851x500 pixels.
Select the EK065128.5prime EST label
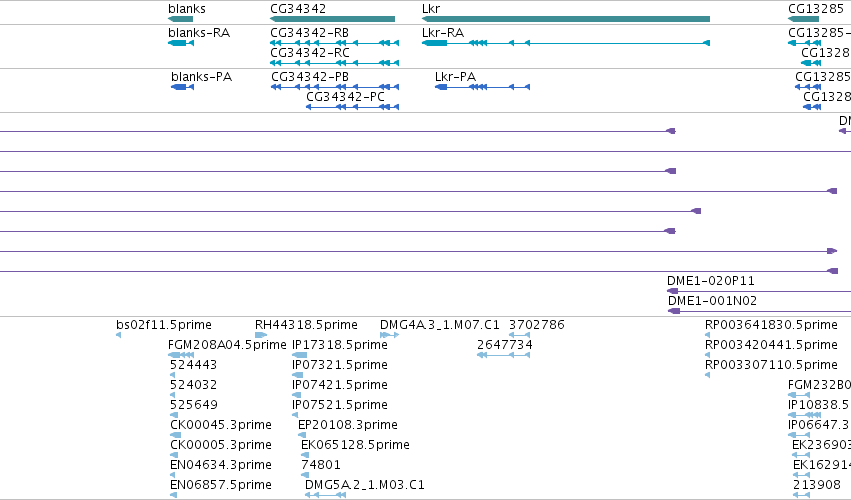(355, 445)
